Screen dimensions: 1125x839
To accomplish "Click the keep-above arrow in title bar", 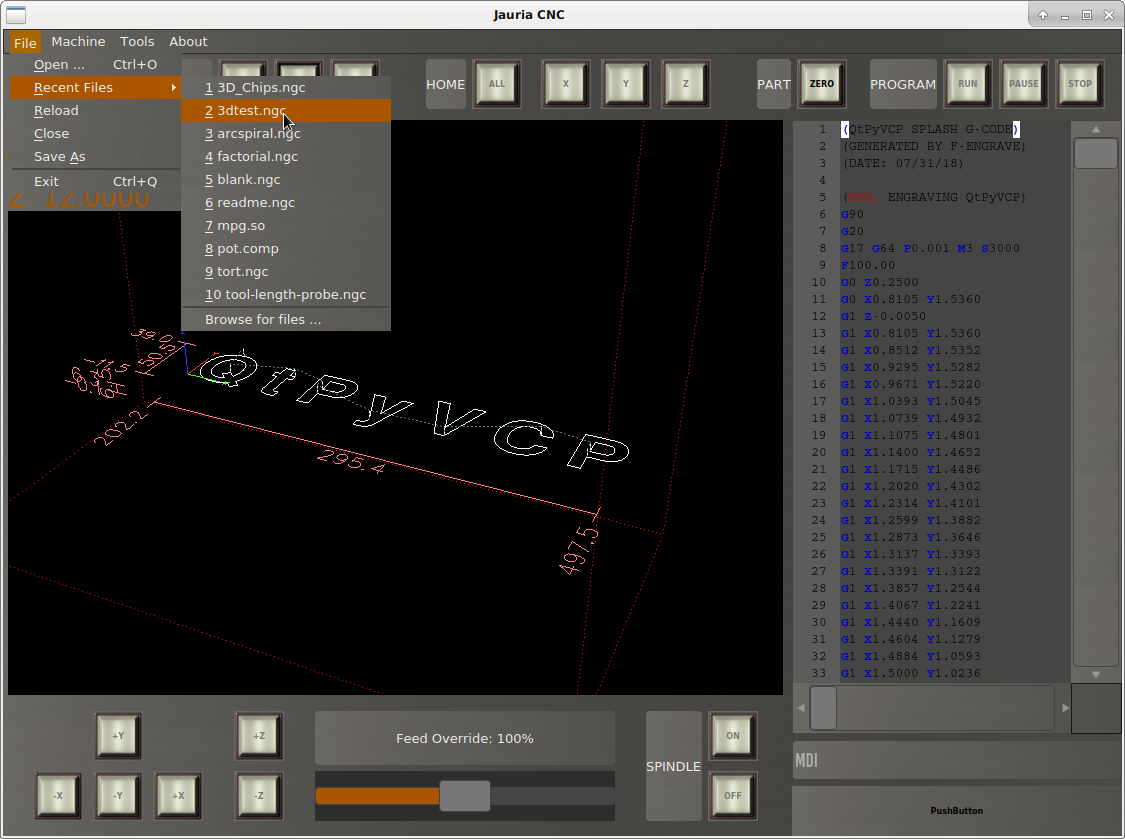I will 1042,15.
